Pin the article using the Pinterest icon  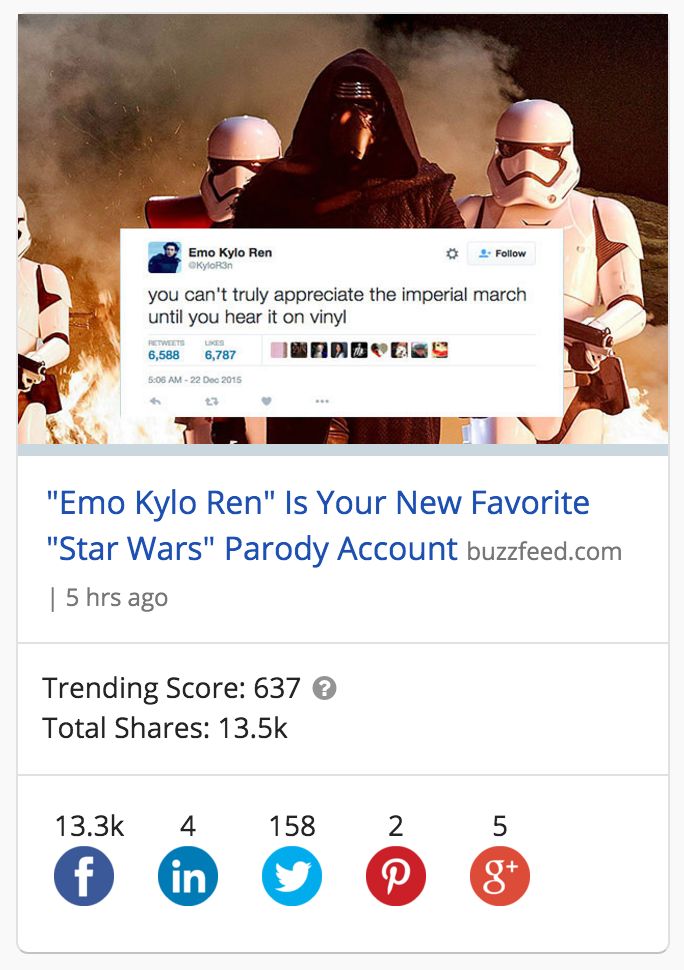click(x=396, y=875)
